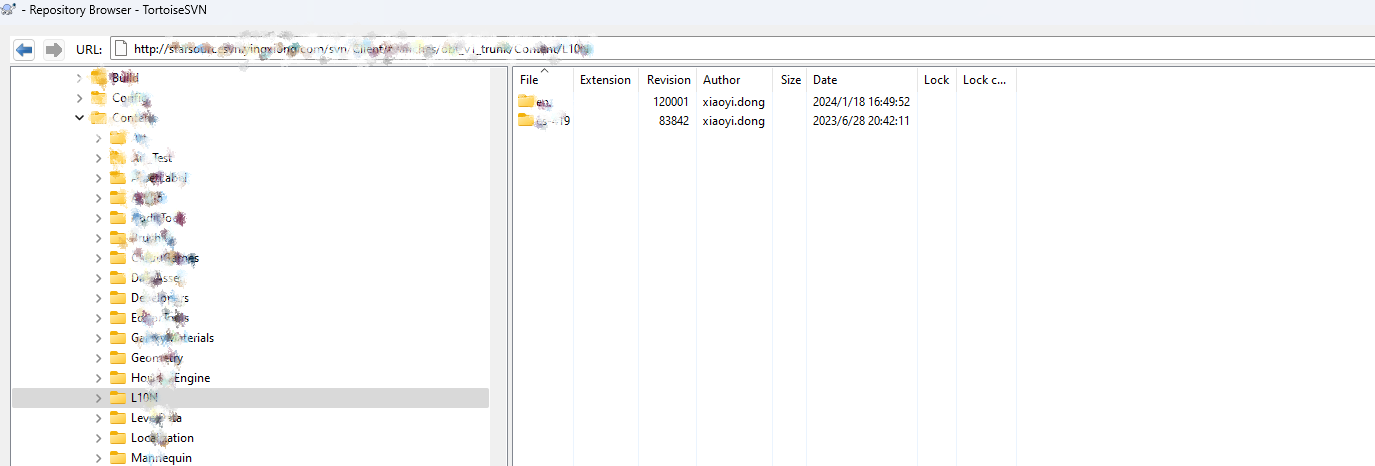Sort list by Author column header

(x=721, y=80)
